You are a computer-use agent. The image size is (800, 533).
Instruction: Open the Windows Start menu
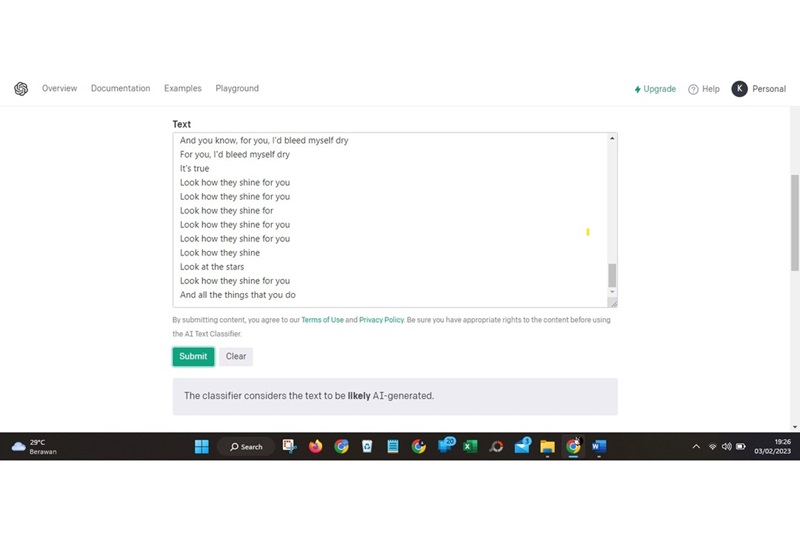[x=202, y=446]
